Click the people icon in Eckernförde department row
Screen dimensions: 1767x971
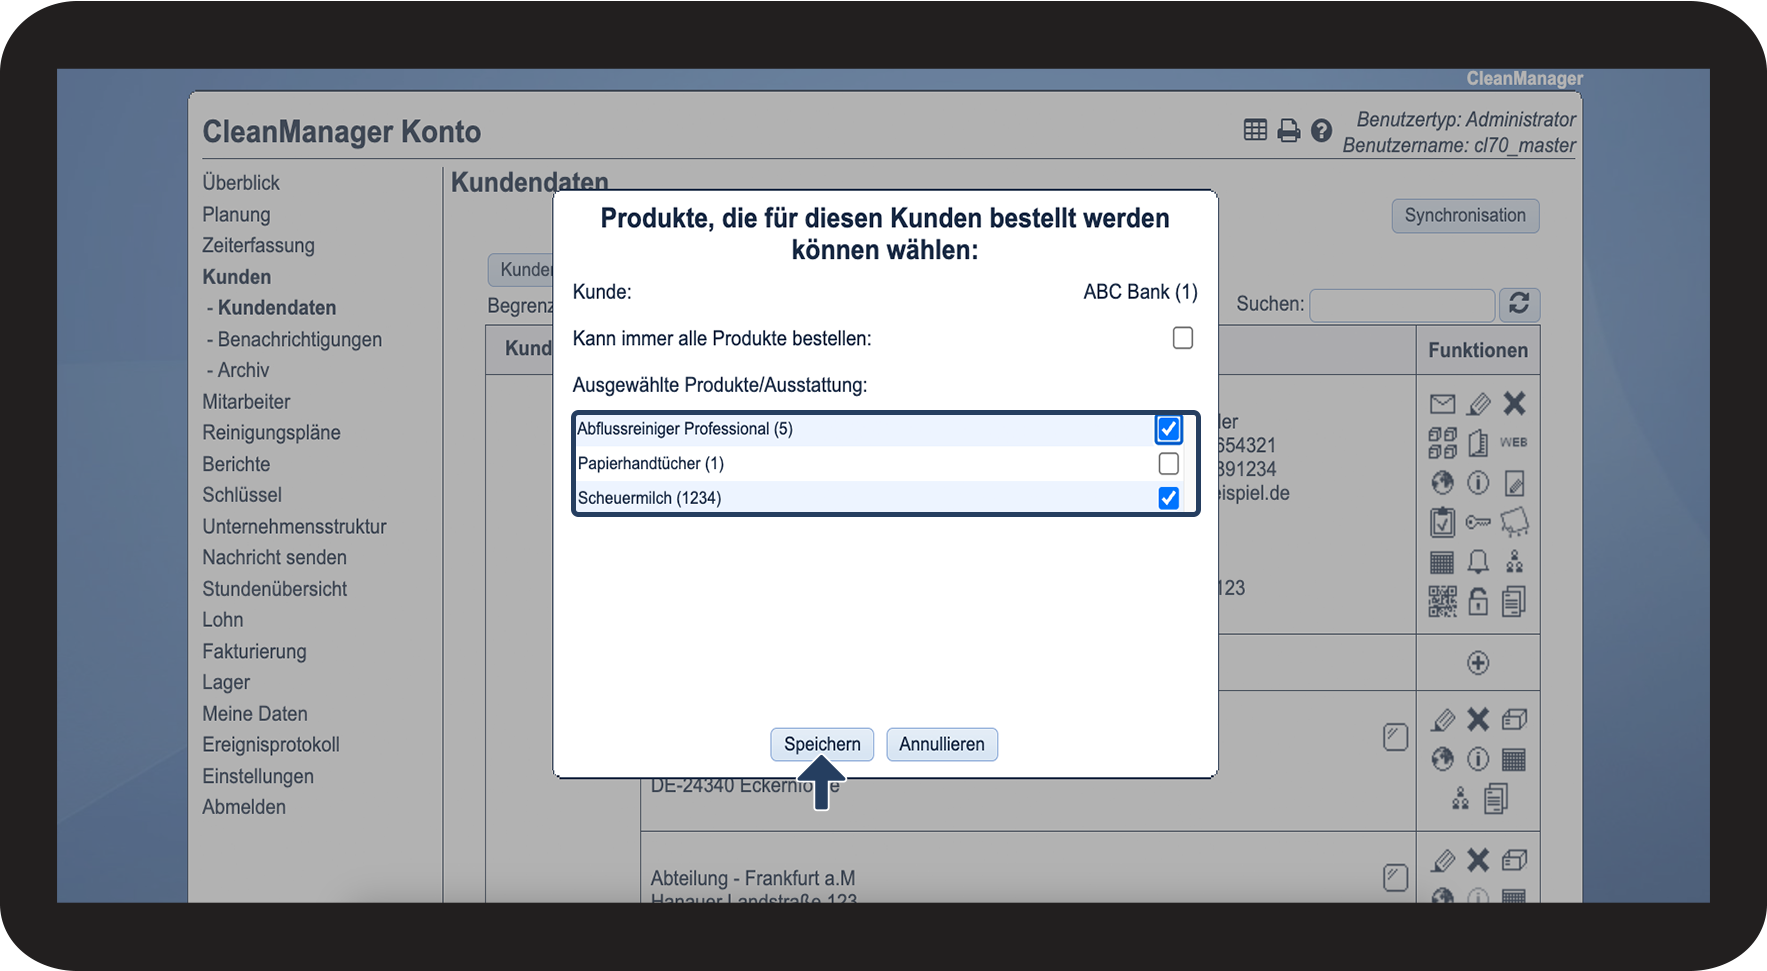[x=1460, y=799]
